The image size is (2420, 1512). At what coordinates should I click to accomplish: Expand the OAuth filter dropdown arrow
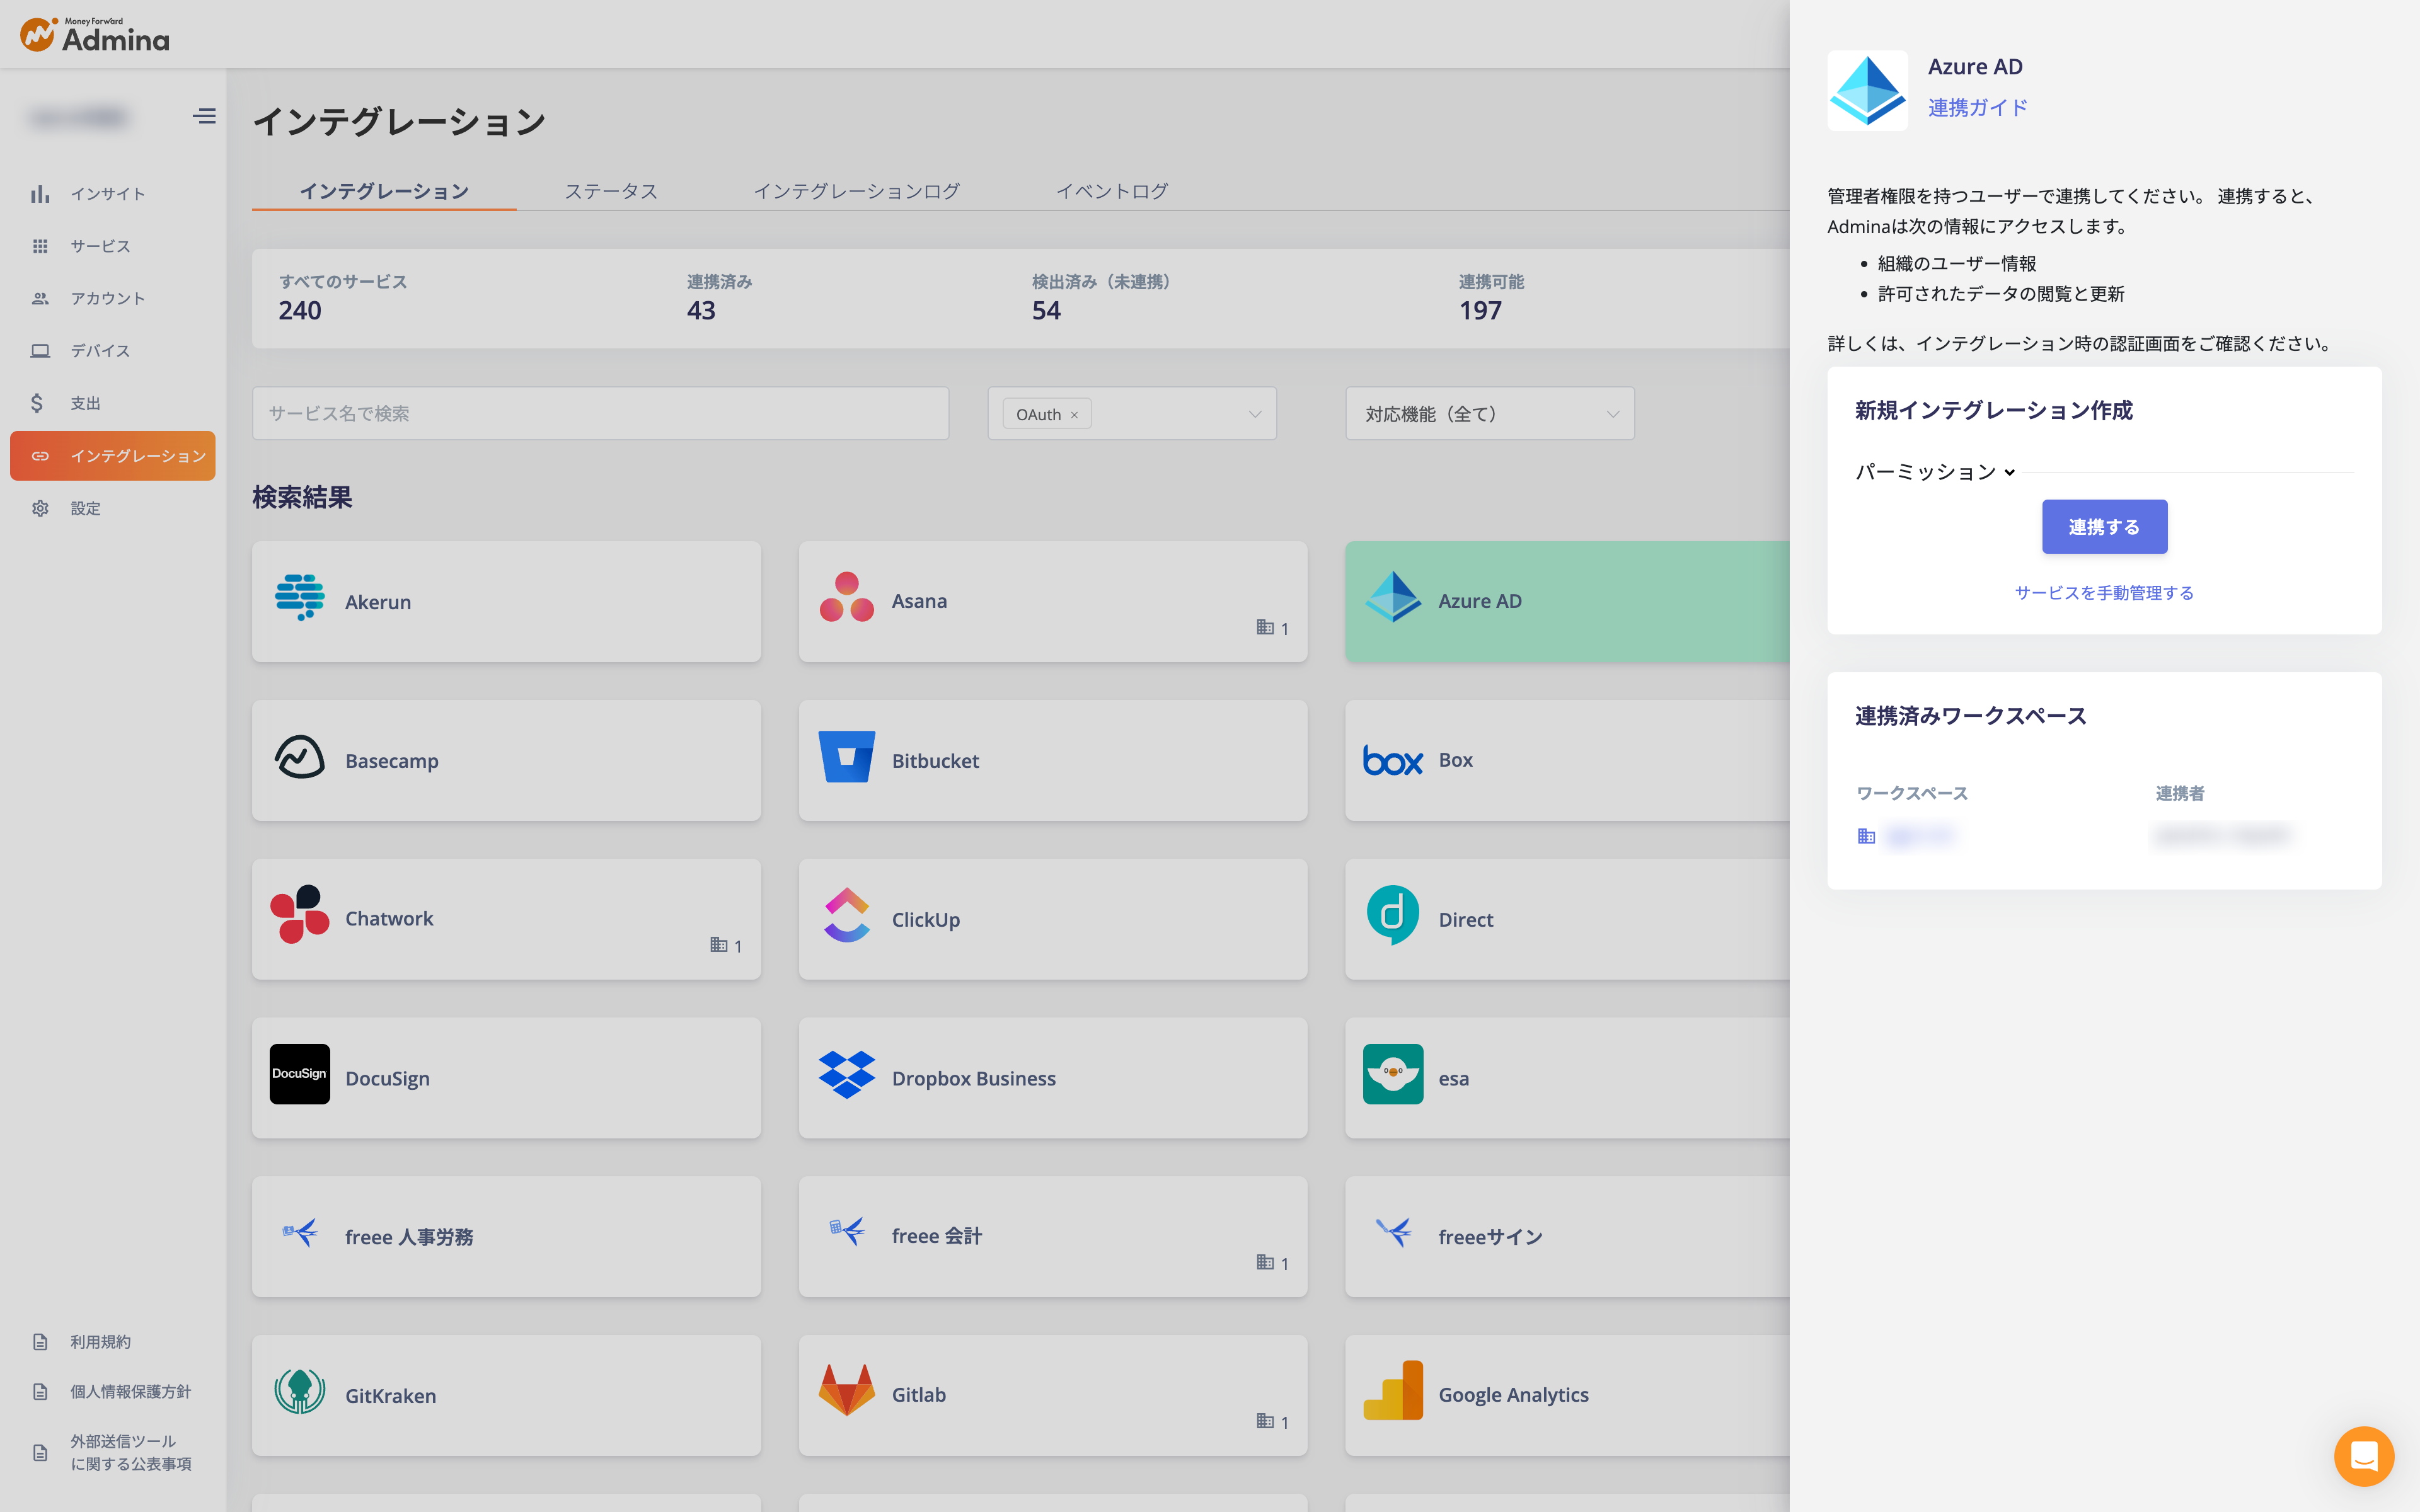pyautogui.click(x=1254, y=414)
